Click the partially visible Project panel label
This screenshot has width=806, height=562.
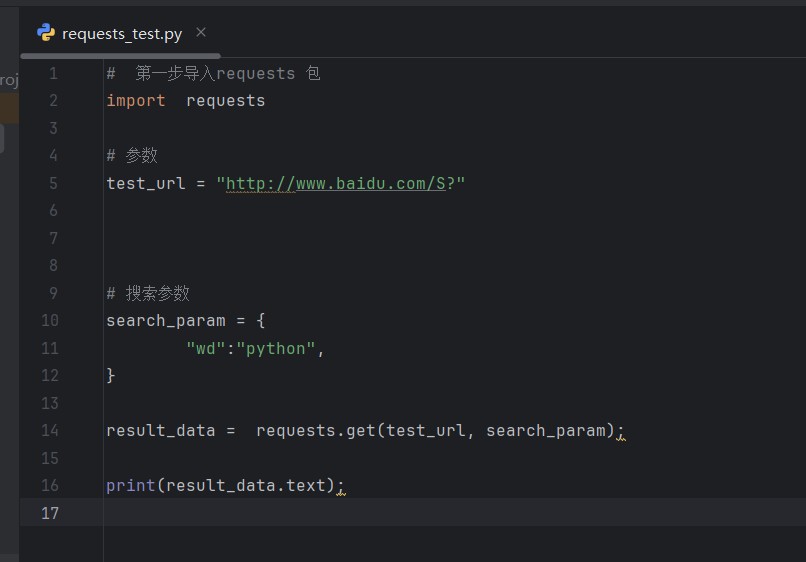click(9, 80)
